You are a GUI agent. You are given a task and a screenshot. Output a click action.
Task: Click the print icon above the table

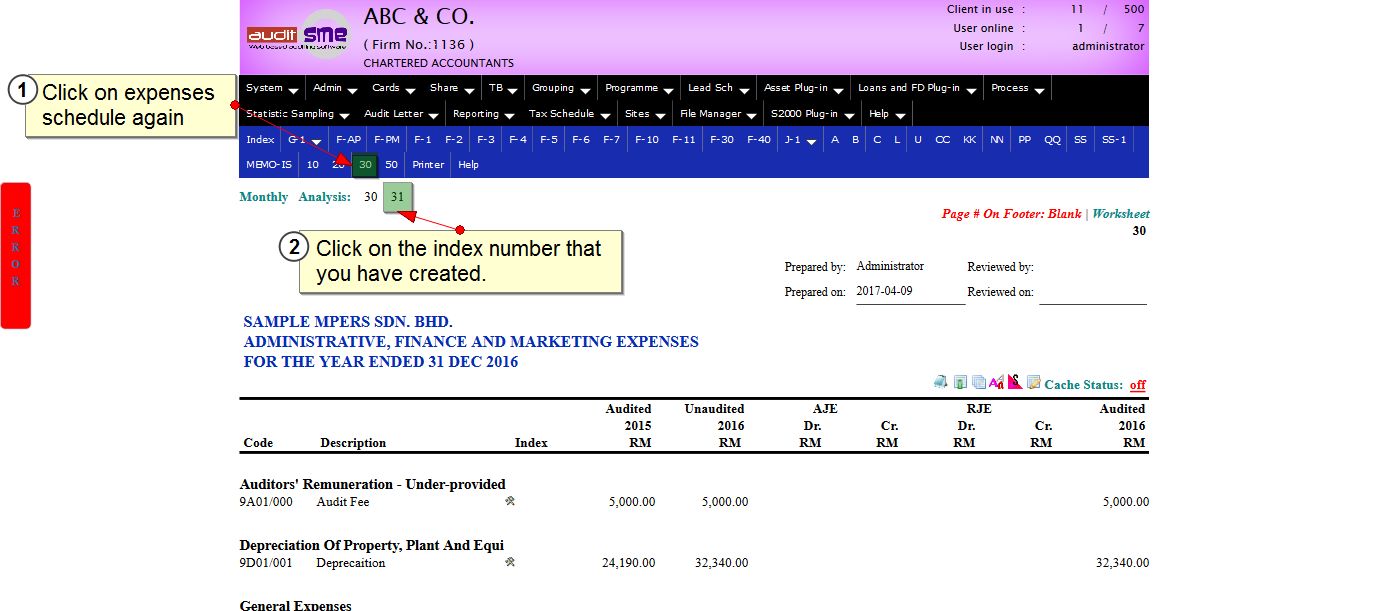point(941,382)
